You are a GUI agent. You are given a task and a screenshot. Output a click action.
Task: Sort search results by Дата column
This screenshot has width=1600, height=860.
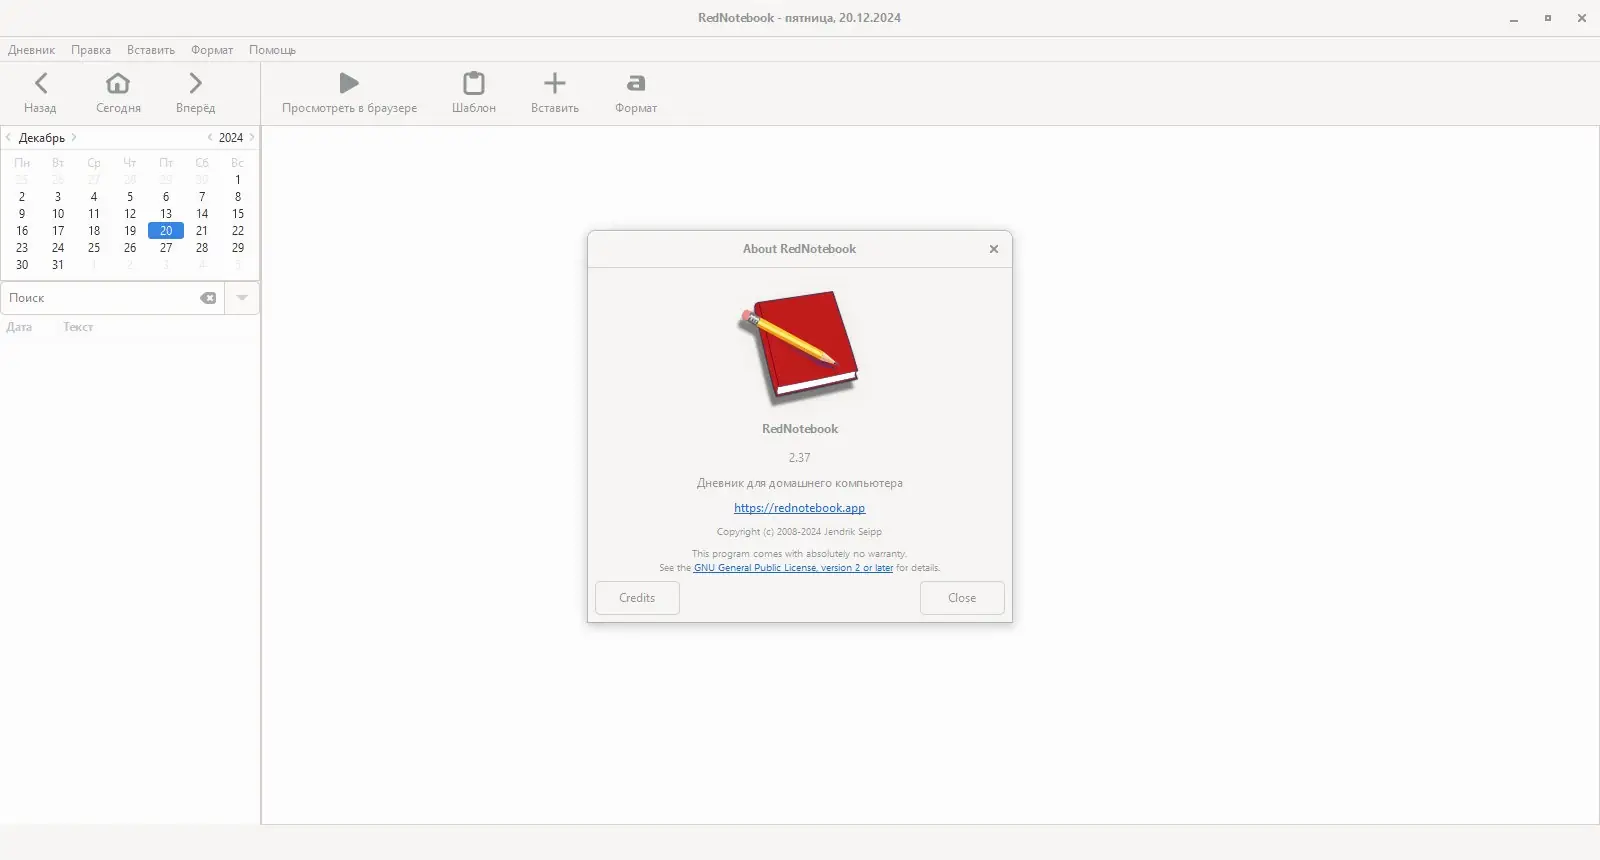coord(19,327)
